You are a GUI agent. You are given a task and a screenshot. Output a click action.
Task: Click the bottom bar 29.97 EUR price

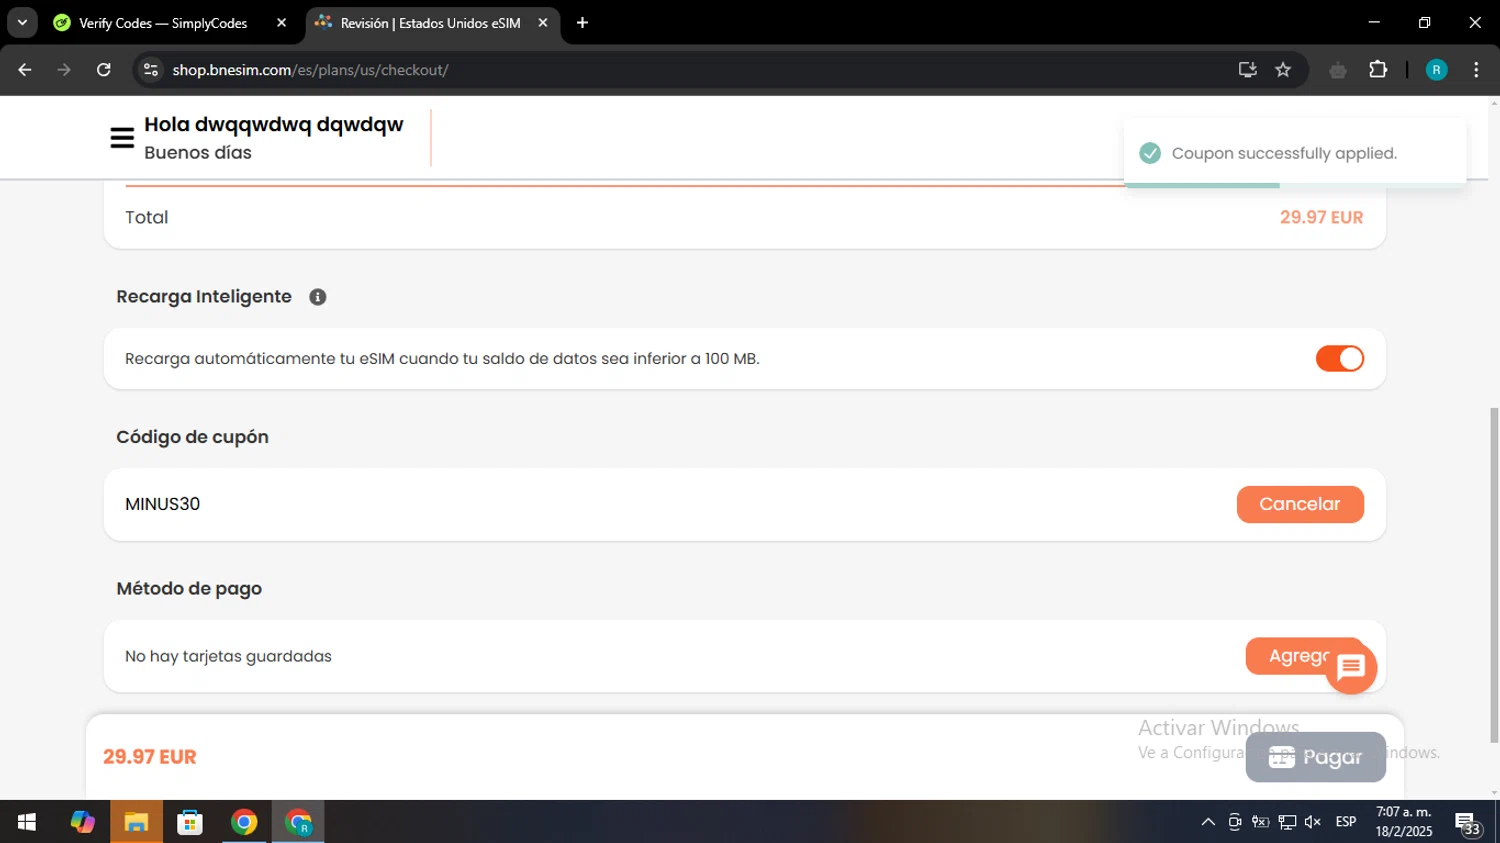tap(150, 757)
